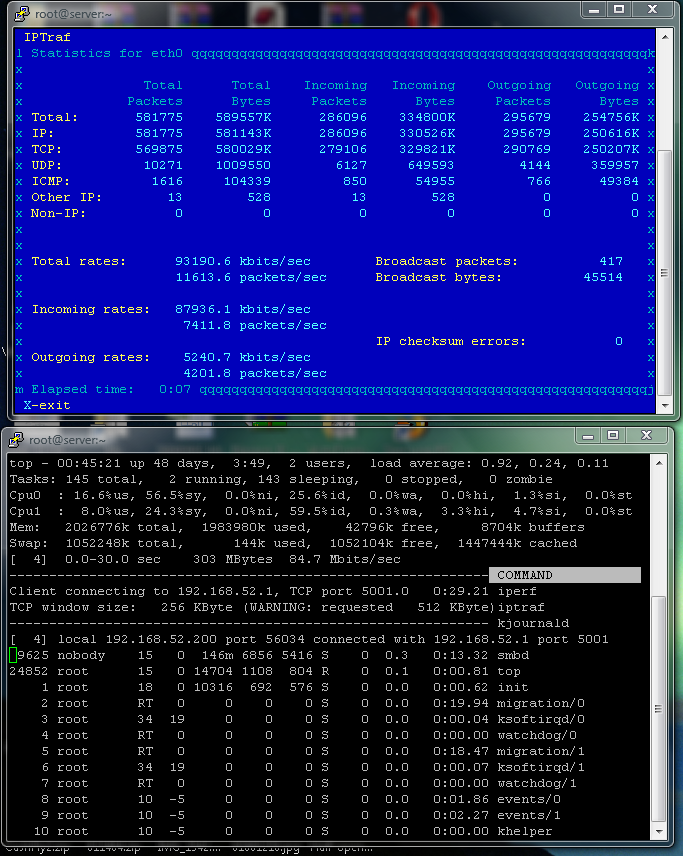The width and height of the screenshot is (683, 856).
Task: Click the migration/1 process entry
Action: (541, 751)
